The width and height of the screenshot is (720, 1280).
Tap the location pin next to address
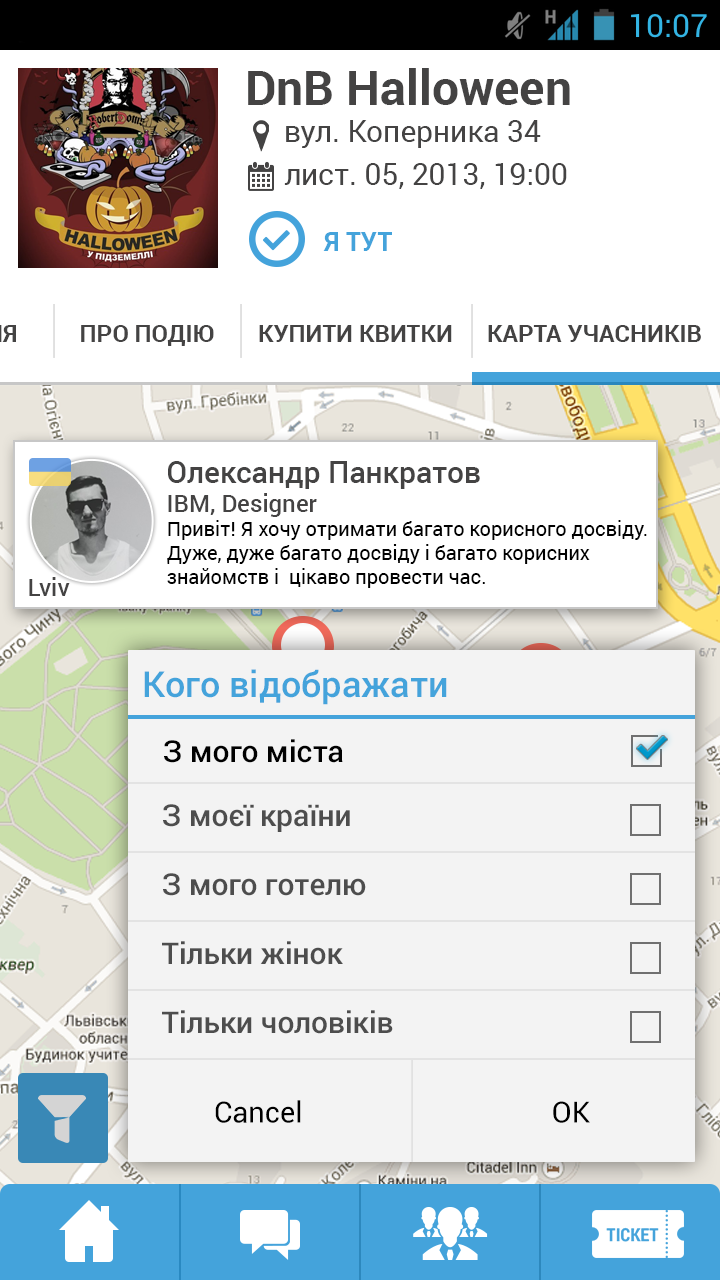point(261,133)
